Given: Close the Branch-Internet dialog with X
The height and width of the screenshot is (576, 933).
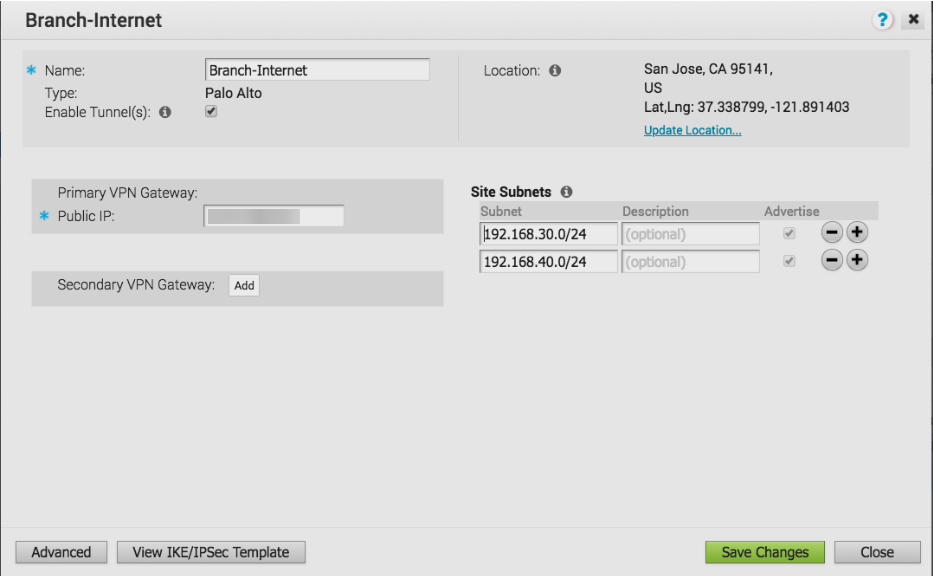Looking at the screenshot, I should [913, 20].
